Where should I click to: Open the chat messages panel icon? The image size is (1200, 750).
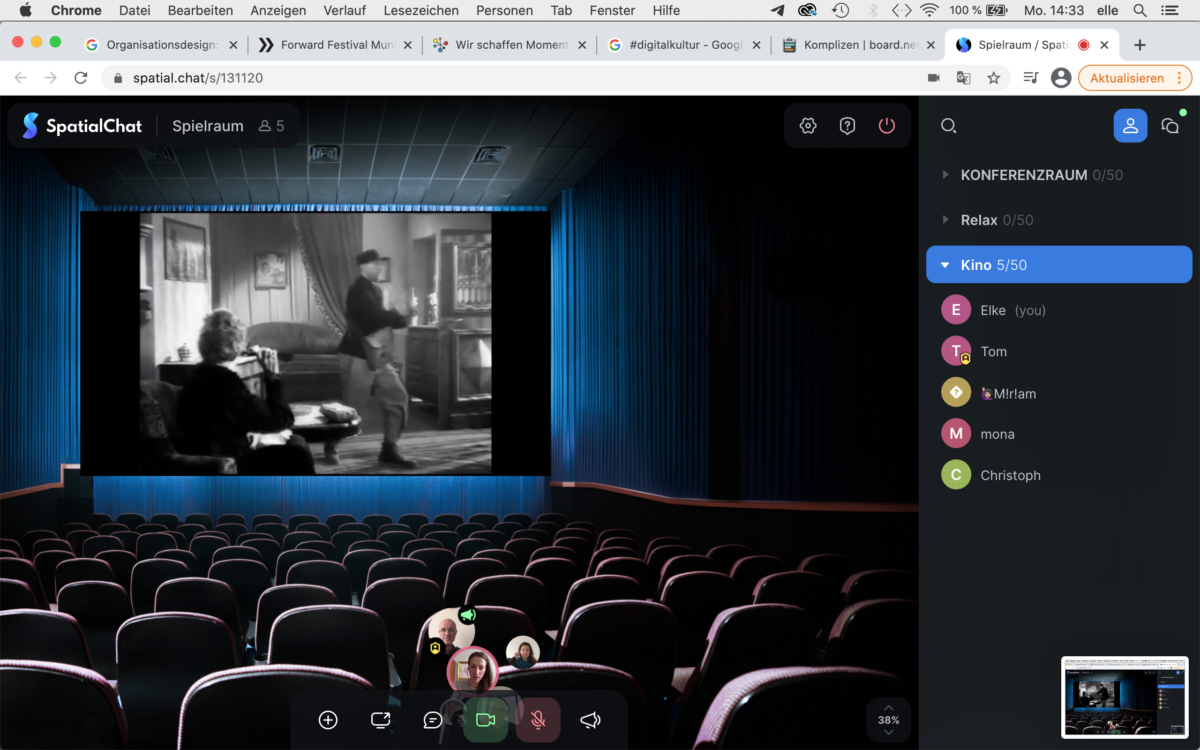pyautogui.click(x=1169, y=126)
